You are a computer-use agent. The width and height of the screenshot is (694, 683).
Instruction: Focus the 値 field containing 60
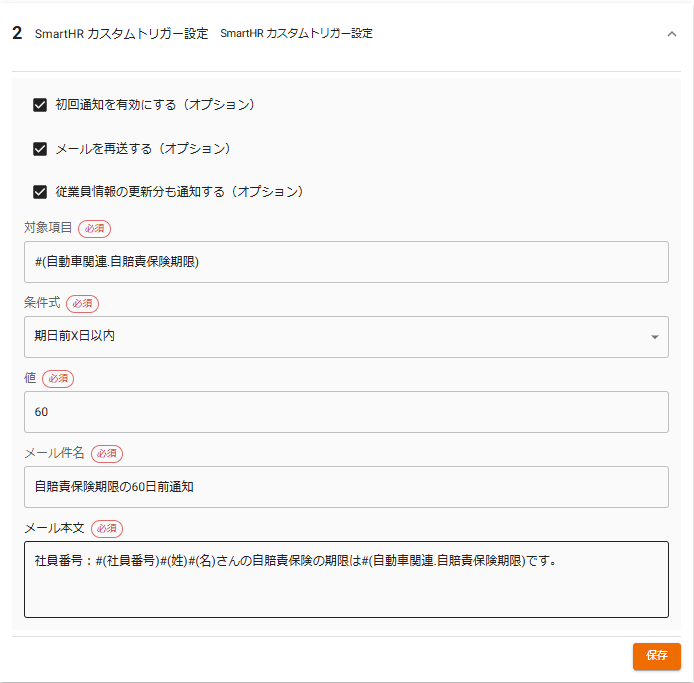(346, 412)
